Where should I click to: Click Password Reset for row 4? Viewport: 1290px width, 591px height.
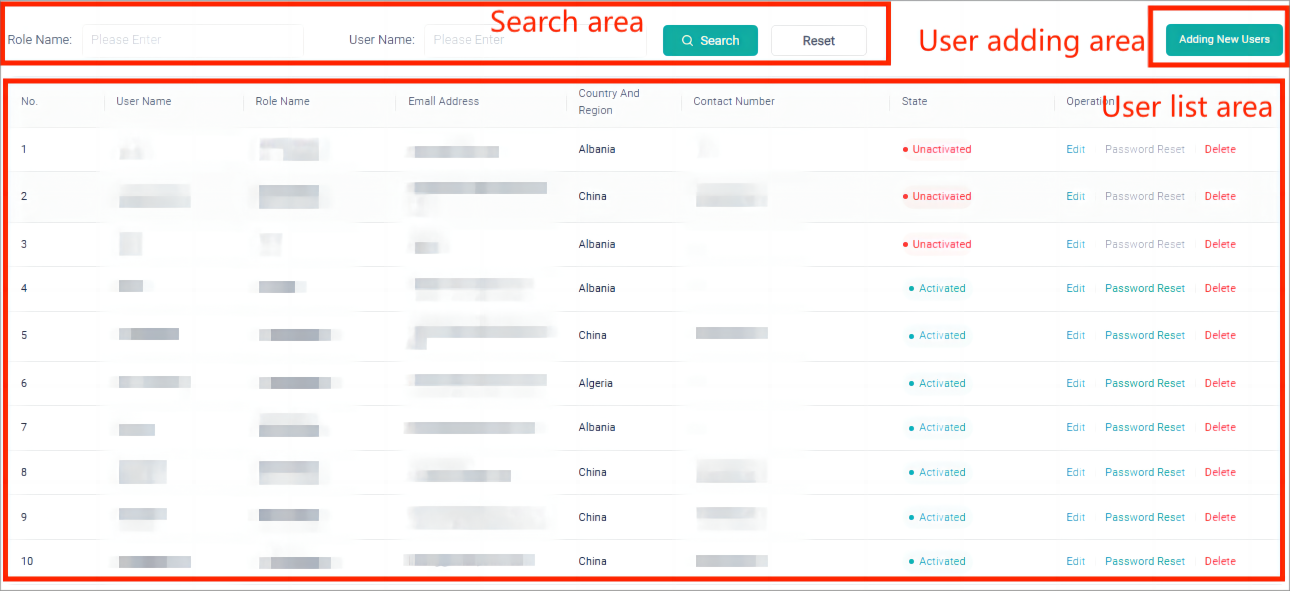(1144, 289)
